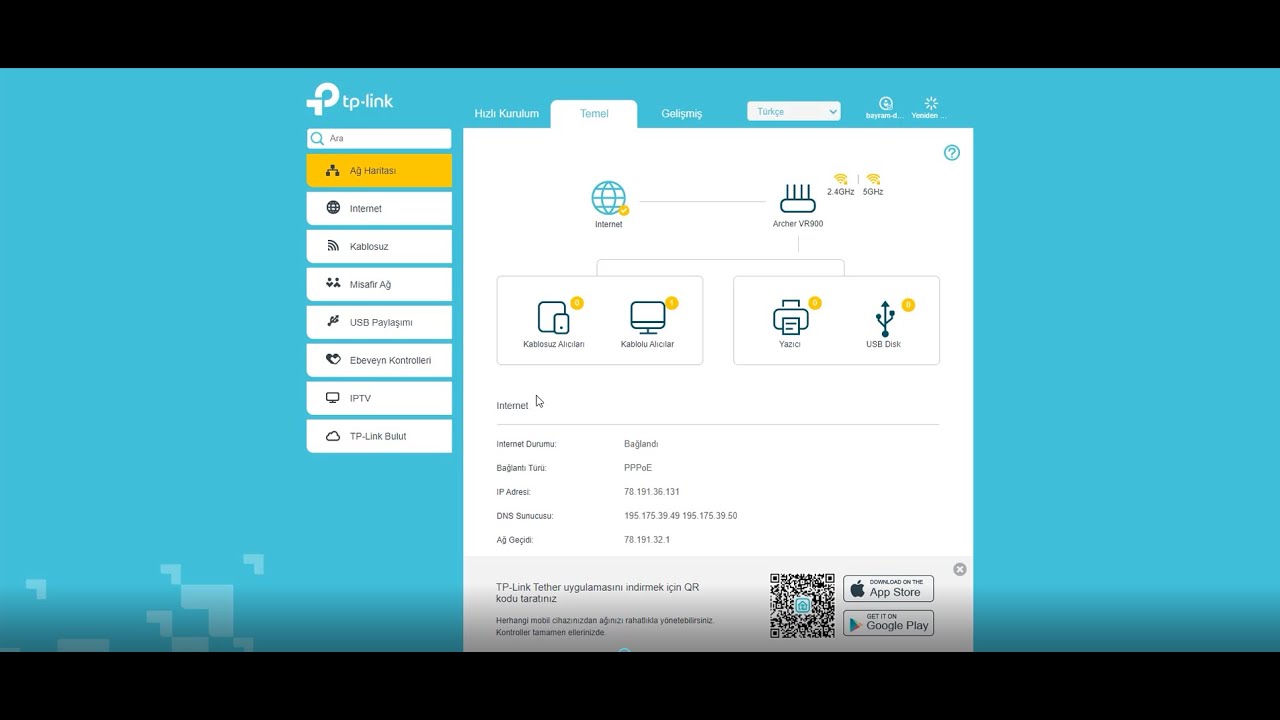Click the gateway value 78.191.32.1
This screenshot has width=1280, height=720.
tap(647, 540)
